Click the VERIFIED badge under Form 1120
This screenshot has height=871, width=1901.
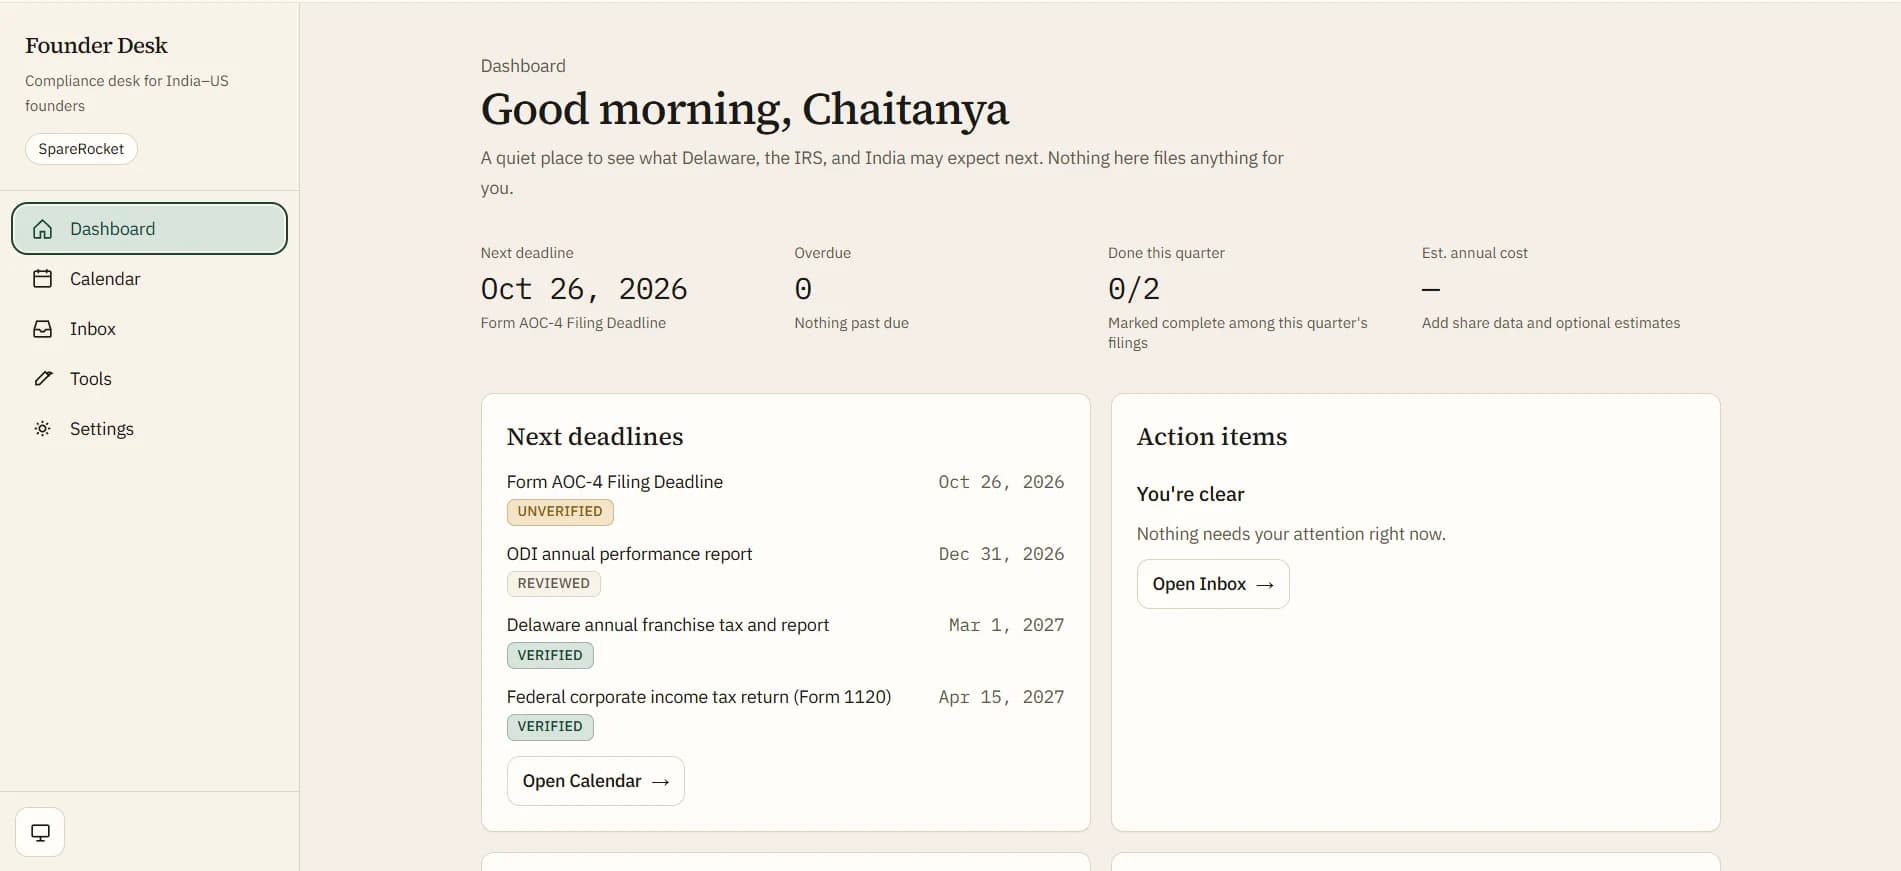(x=550, y=727)
